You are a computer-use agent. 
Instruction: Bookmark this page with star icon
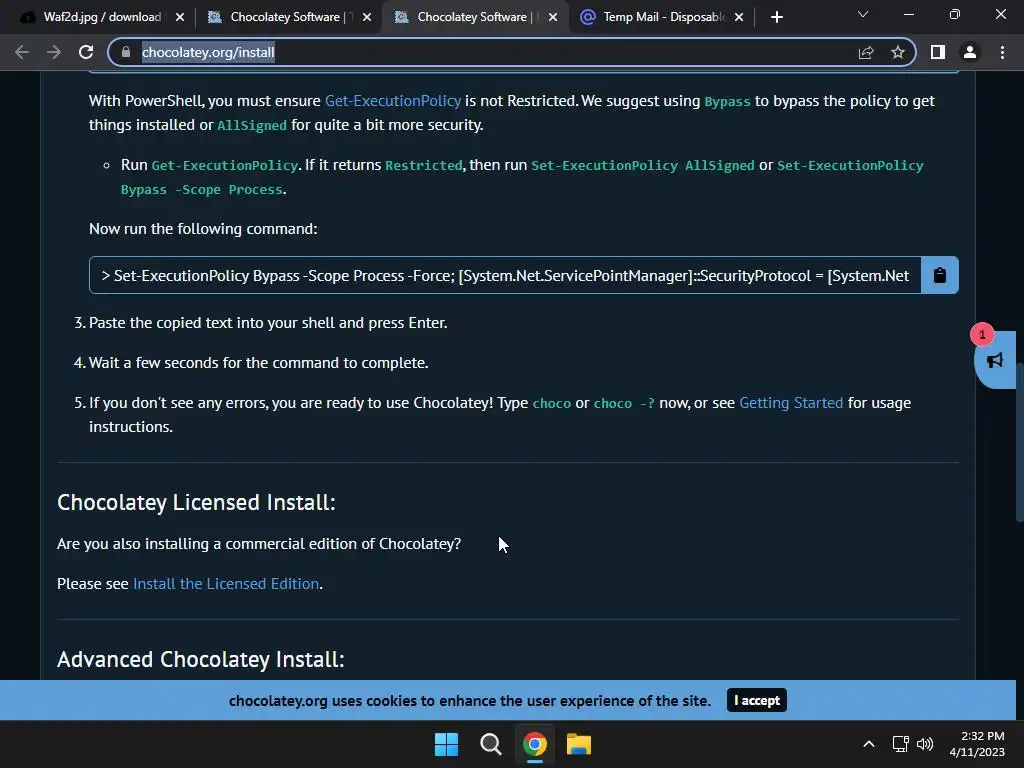tap(898, 52)
